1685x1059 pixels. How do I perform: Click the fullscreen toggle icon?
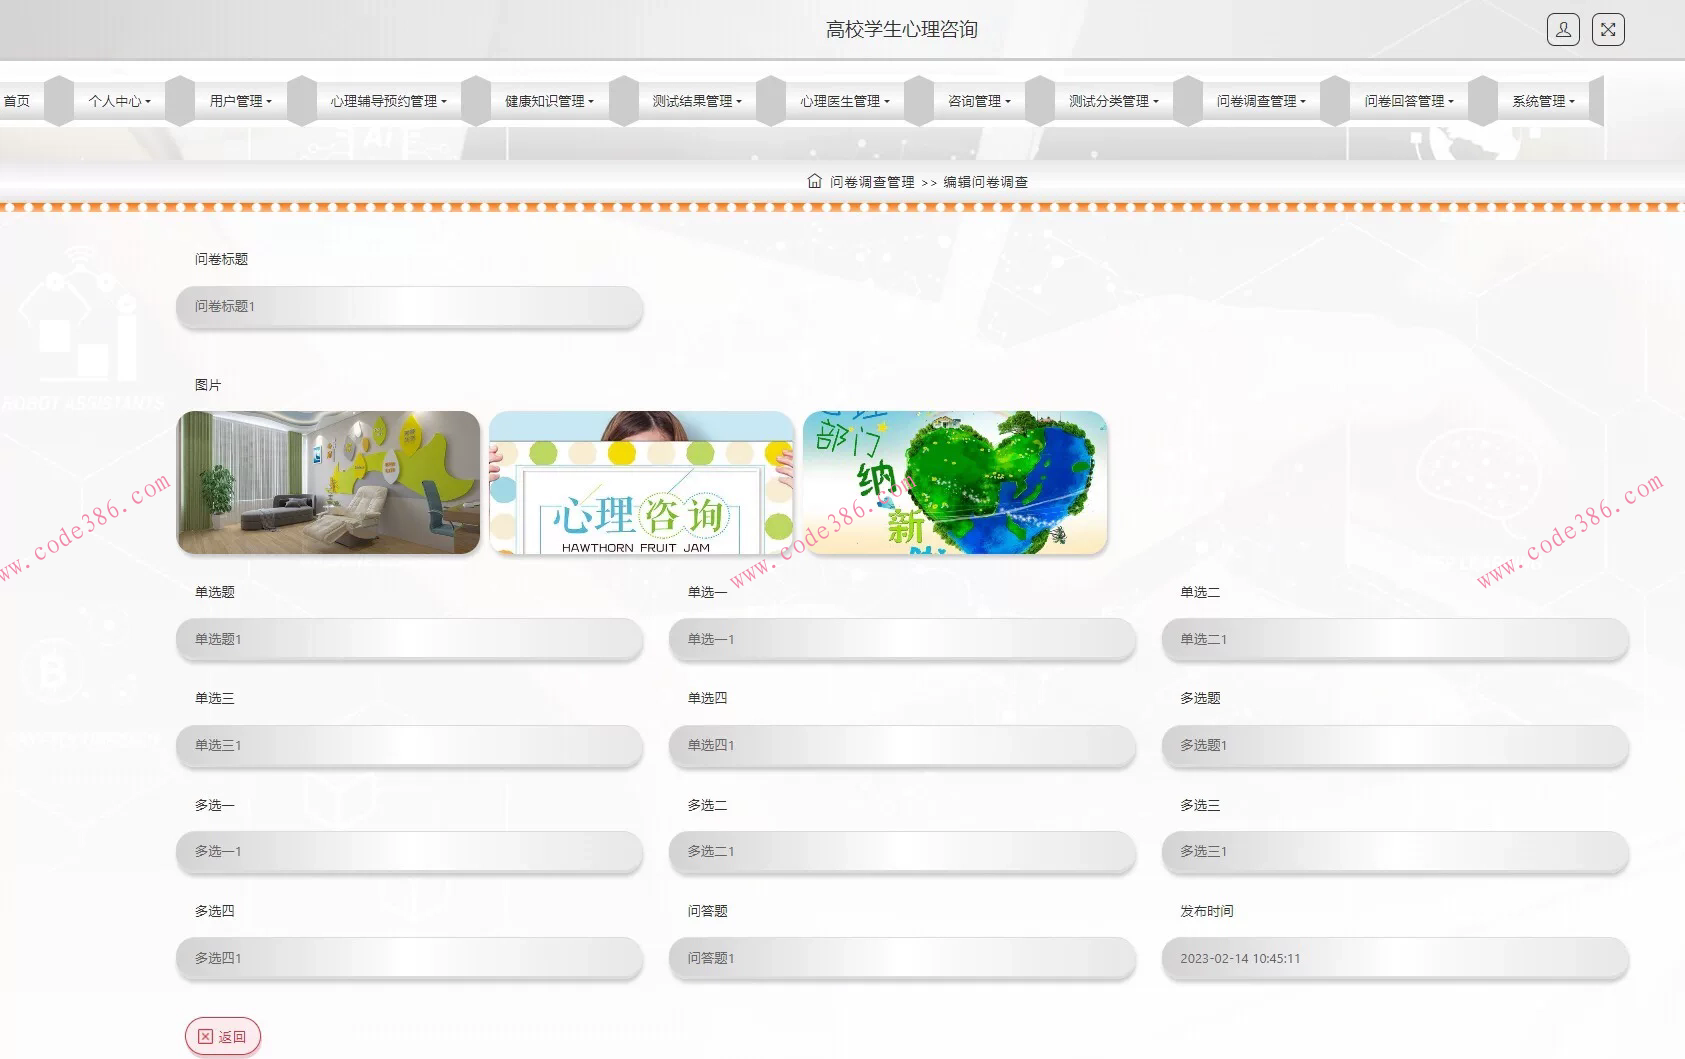coord(1608,30)
